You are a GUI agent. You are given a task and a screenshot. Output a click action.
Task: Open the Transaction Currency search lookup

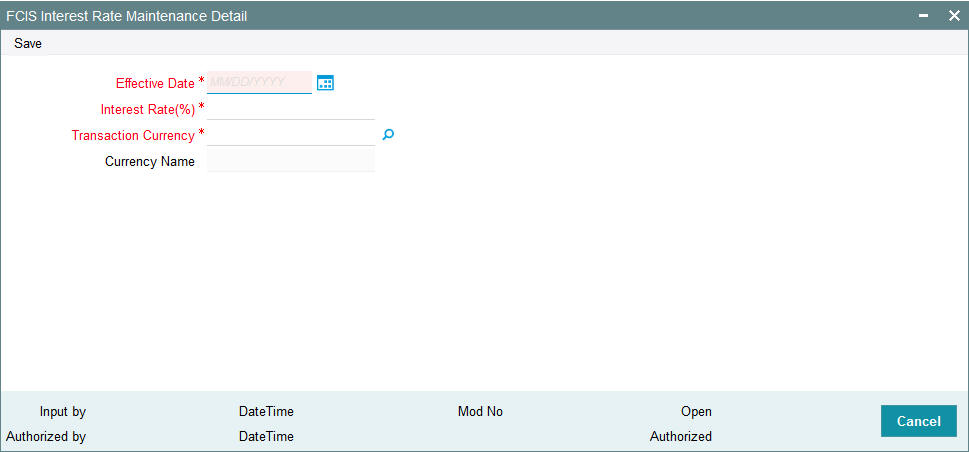(x=387, y=134)
